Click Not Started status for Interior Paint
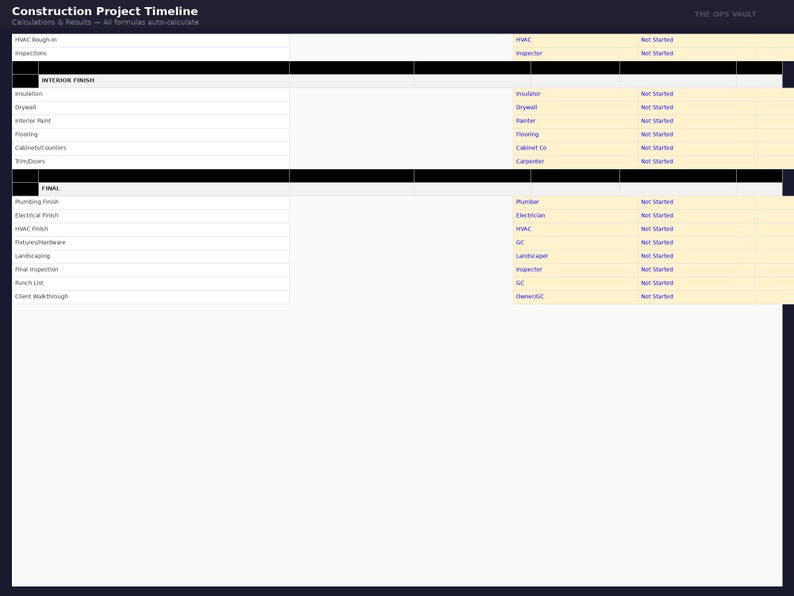The height and width of the screenshot is (596, 794). coord(696,121)
